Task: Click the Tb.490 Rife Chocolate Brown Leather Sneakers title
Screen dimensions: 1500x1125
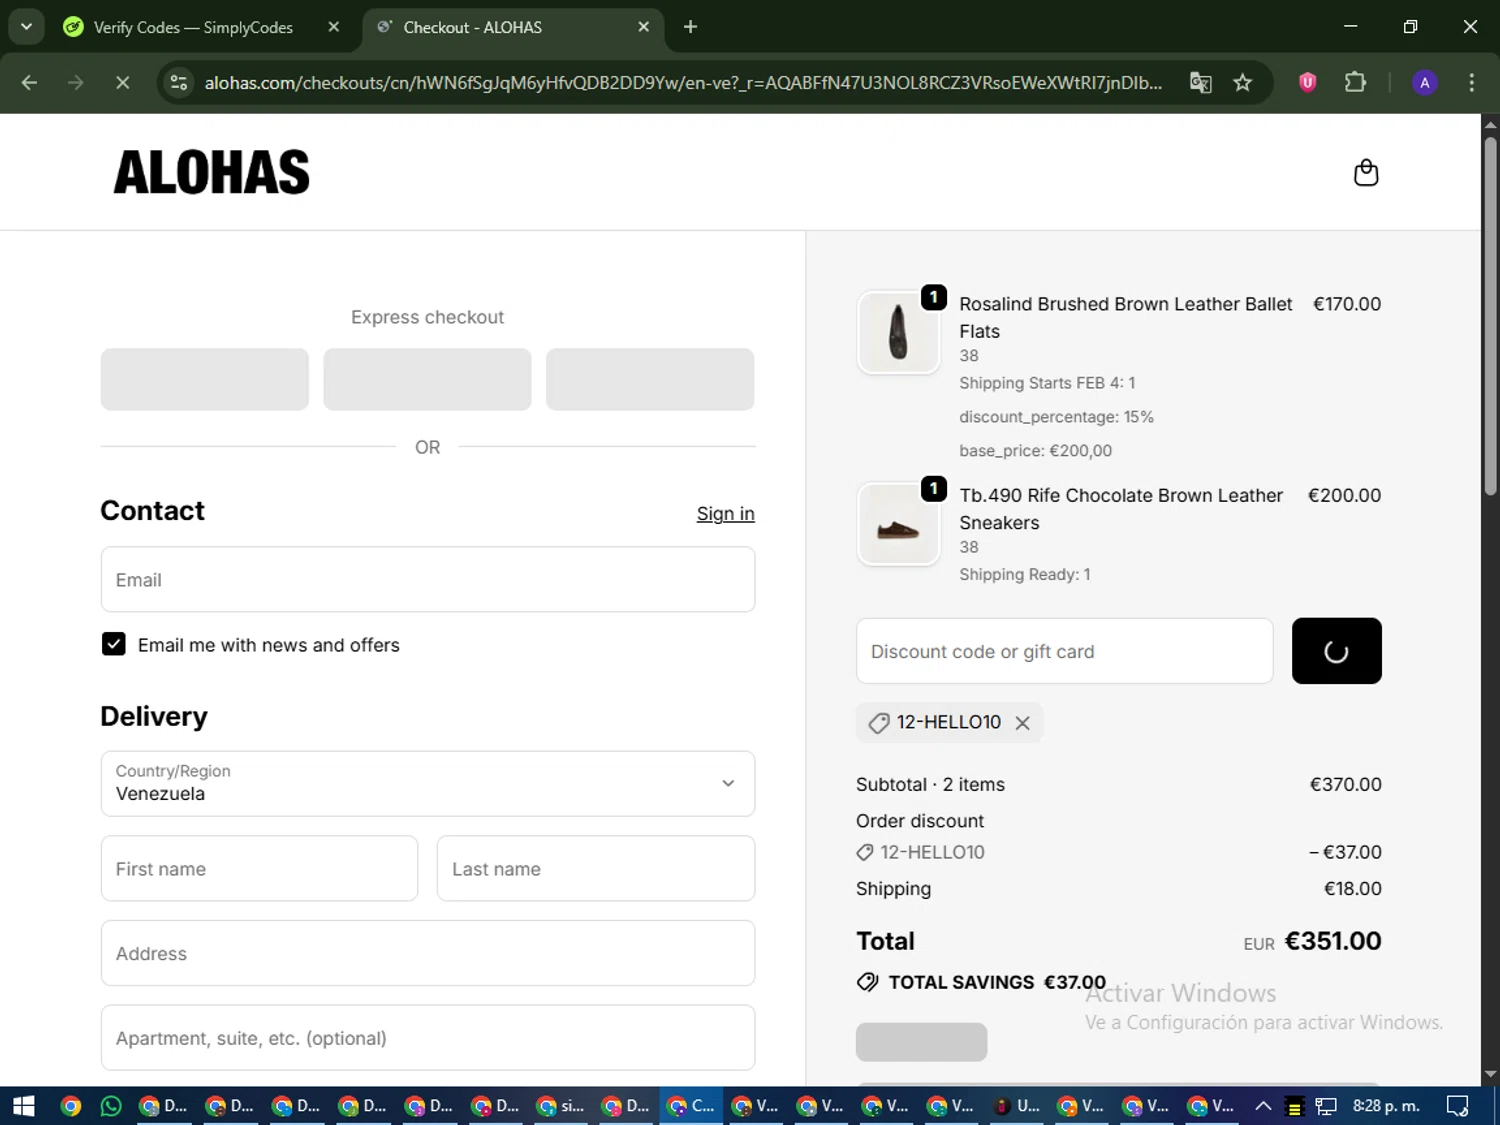Action: pos(1121,509)
